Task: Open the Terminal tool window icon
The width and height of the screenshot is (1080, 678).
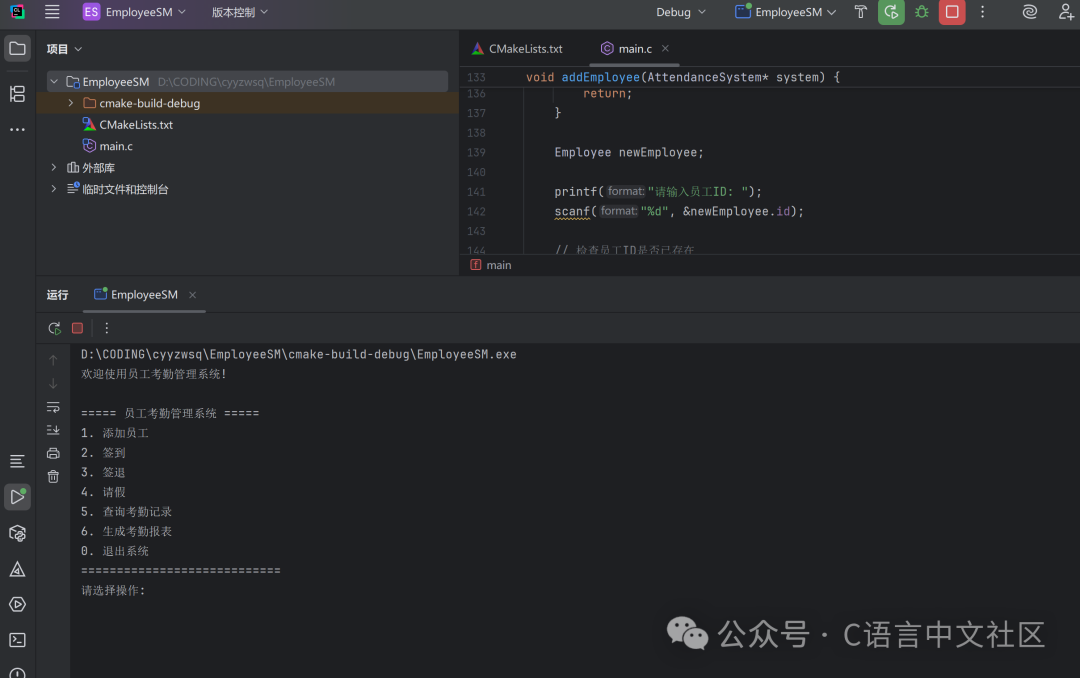Action: click(17, 640)
